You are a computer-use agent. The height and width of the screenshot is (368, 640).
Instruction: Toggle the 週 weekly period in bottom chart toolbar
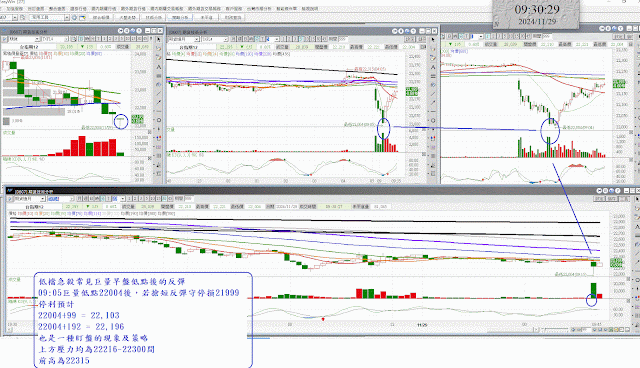tap(85, 199)
